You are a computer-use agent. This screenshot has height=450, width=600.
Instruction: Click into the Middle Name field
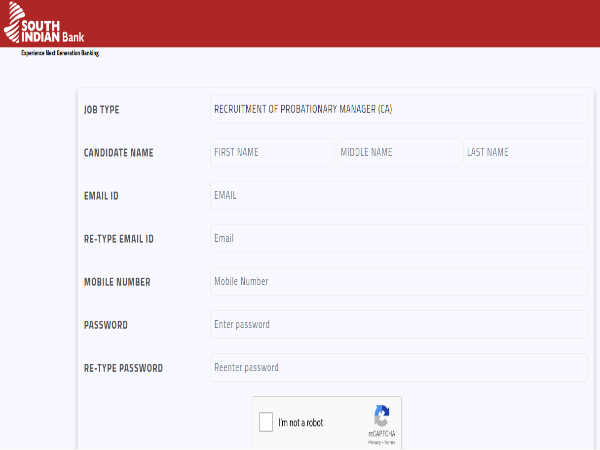[397, 152]
